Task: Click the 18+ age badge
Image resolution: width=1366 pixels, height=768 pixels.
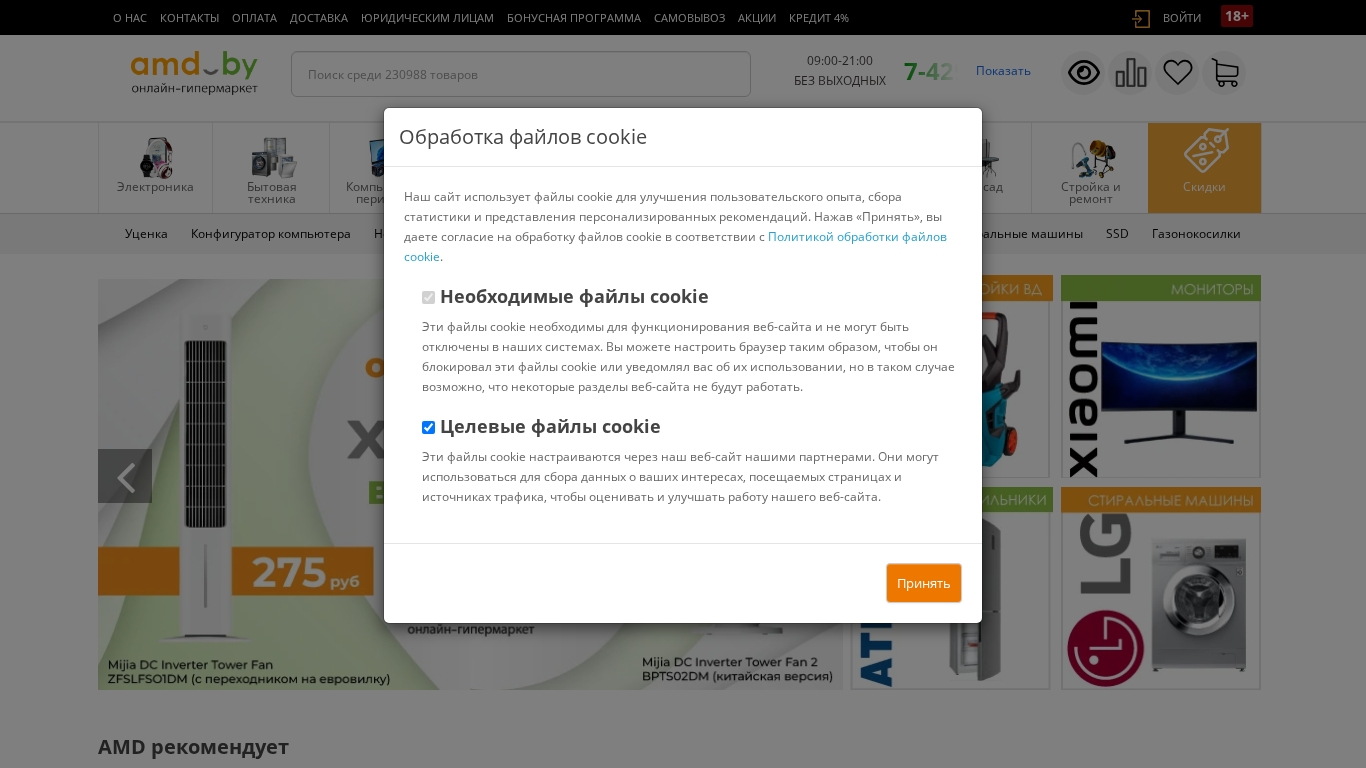Action: point(1237,16)
